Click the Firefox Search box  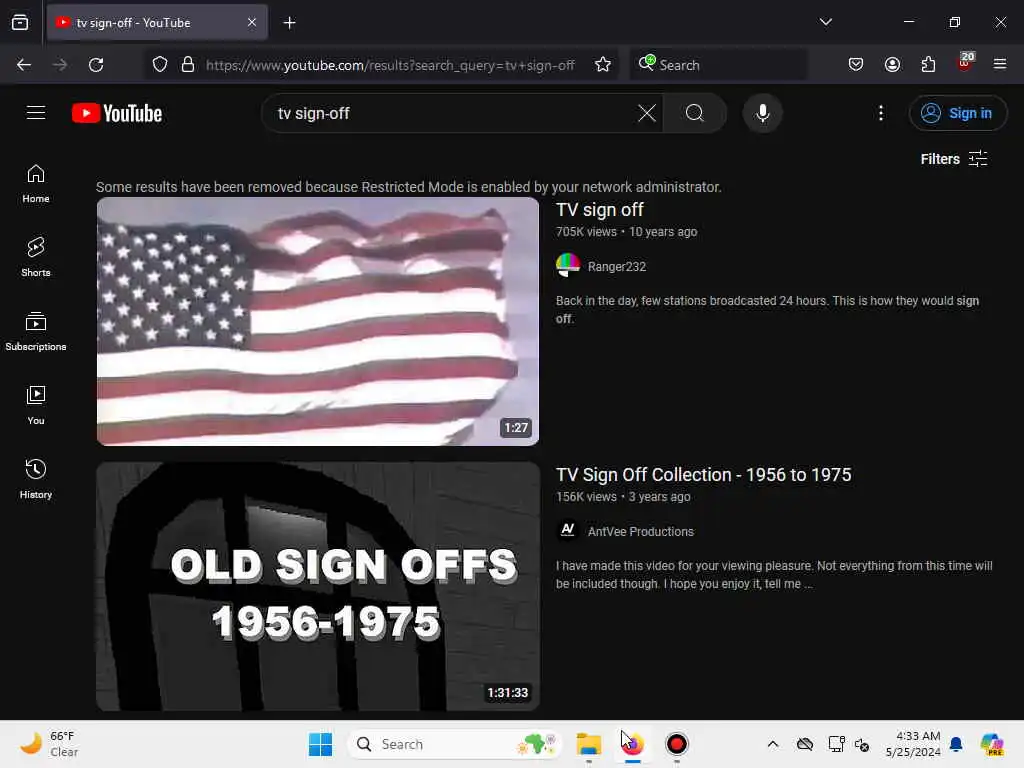coord(718,65)
